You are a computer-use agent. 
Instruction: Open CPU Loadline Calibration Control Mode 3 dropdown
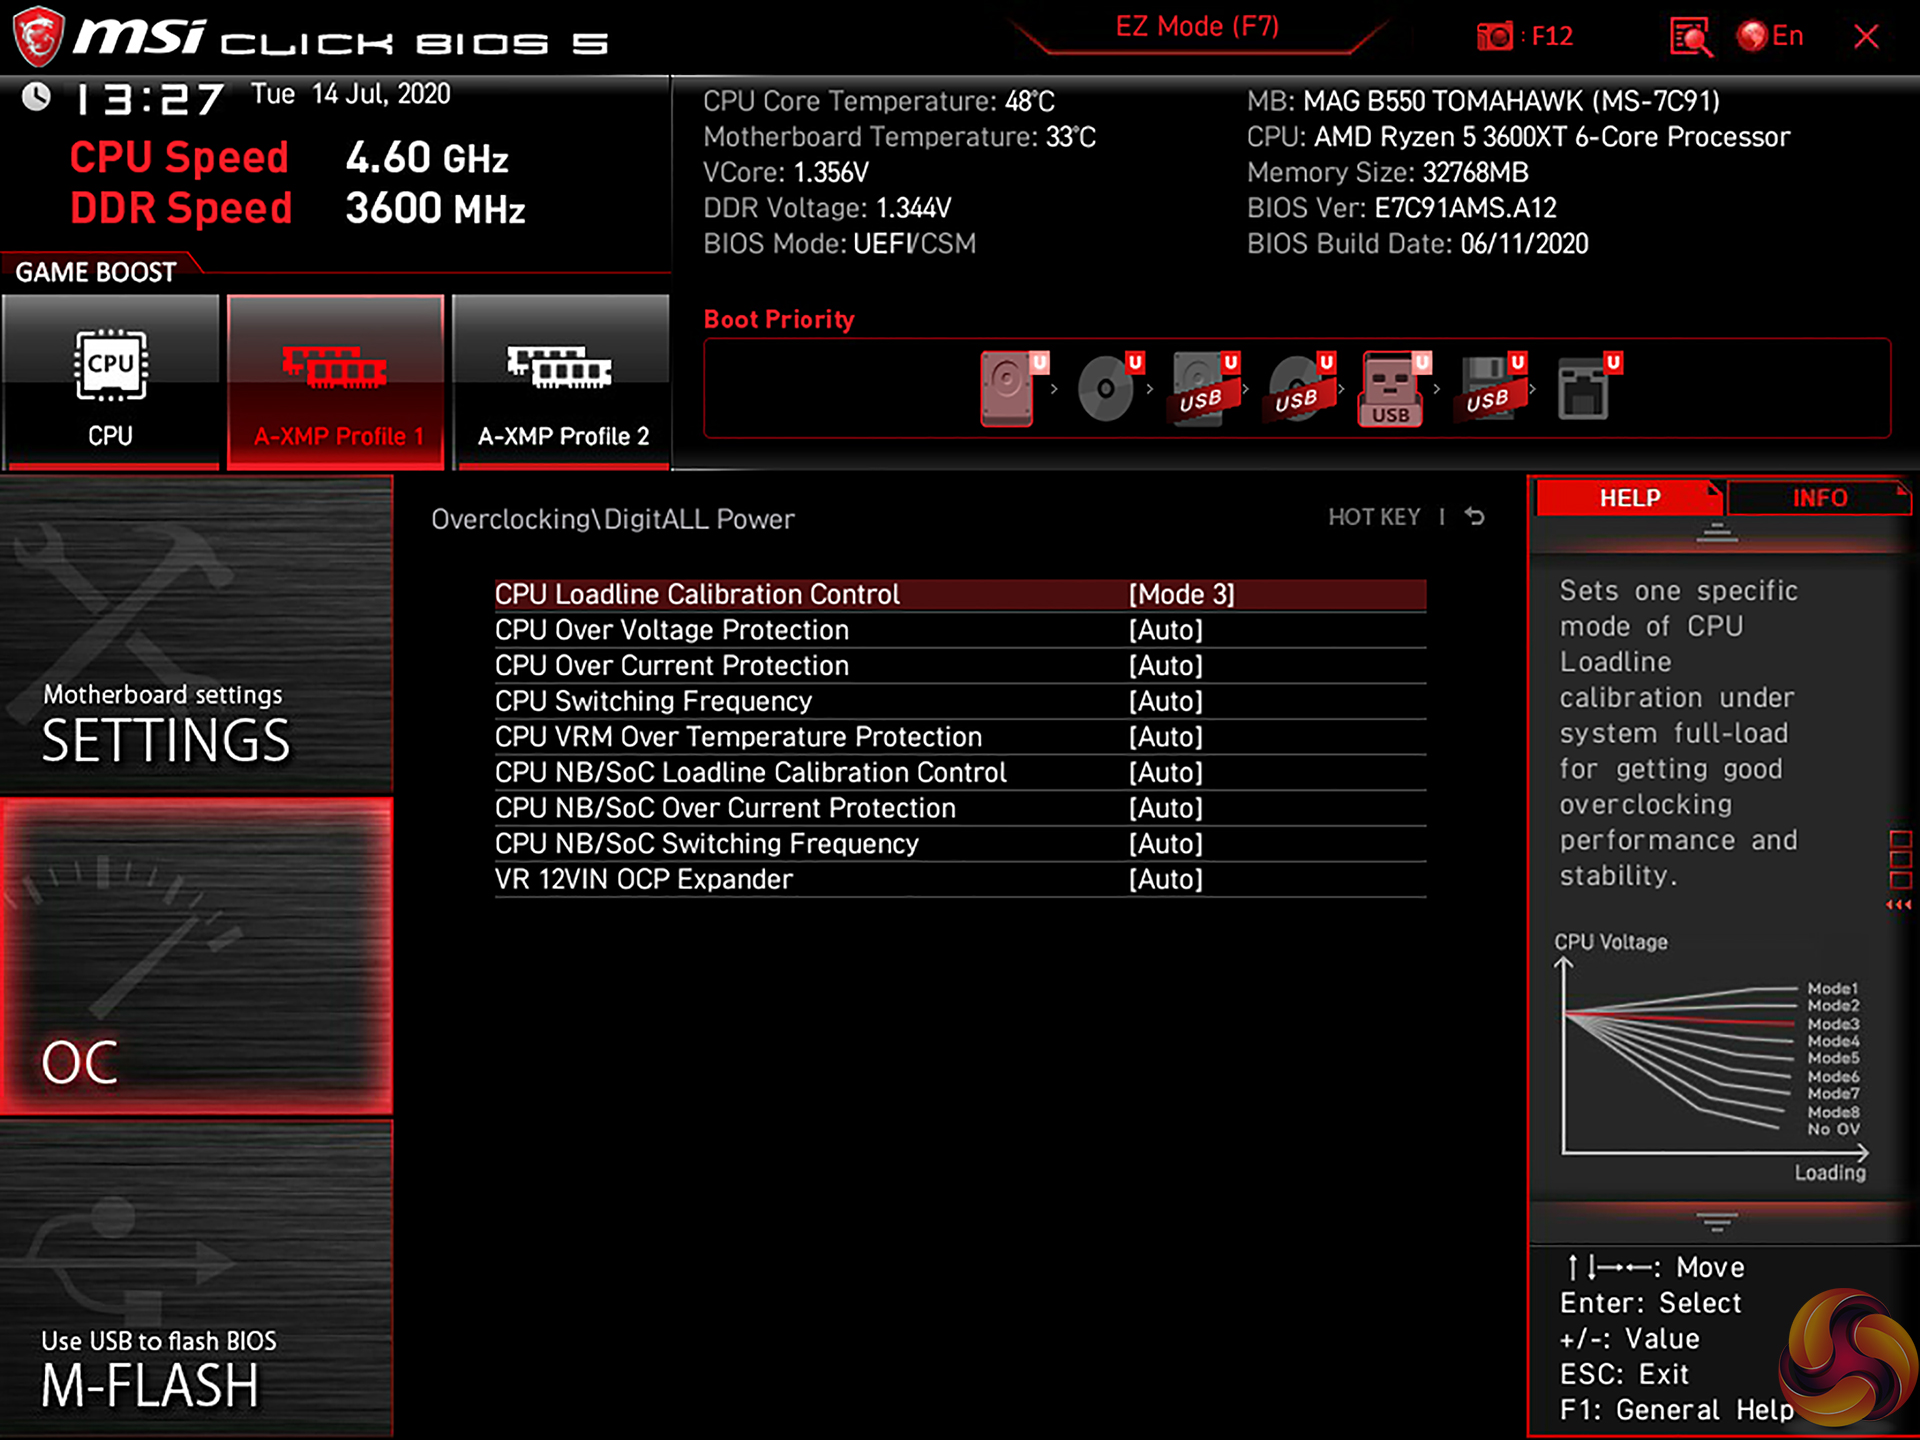pyautogui.click(x=1181, y=595)
